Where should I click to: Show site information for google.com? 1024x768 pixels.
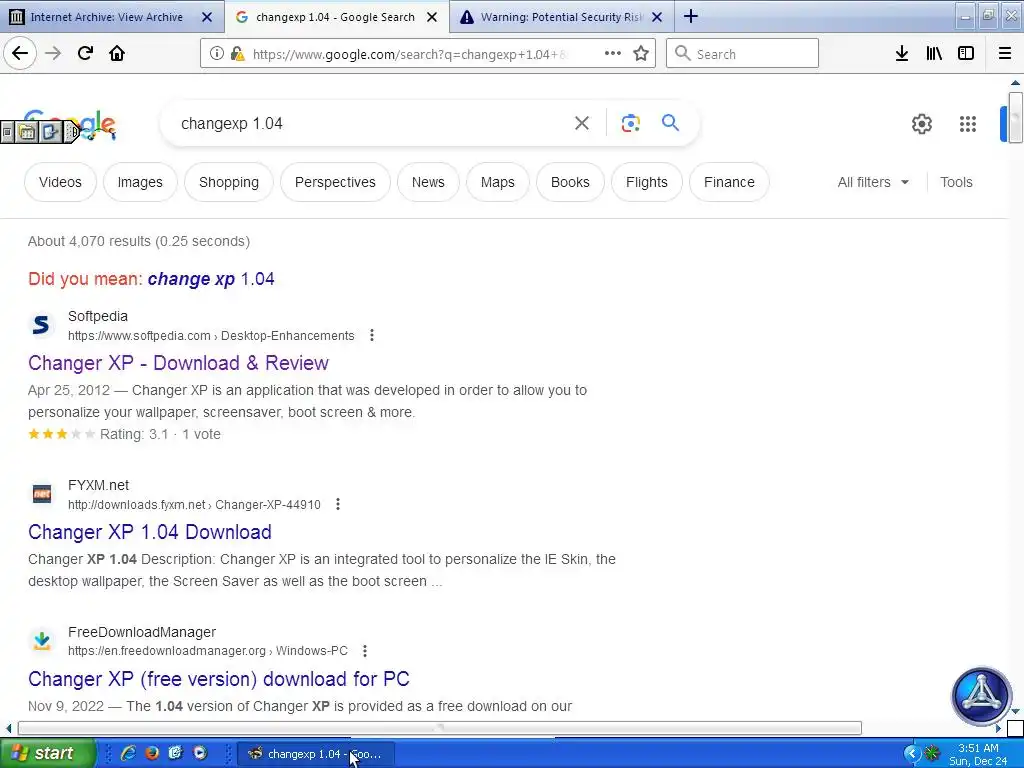(x=217, y=54)
